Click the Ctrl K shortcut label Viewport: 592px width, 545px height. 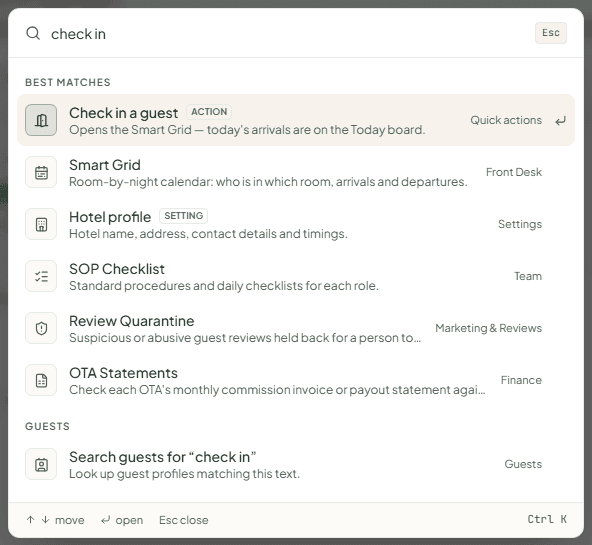tap(547, 519)
